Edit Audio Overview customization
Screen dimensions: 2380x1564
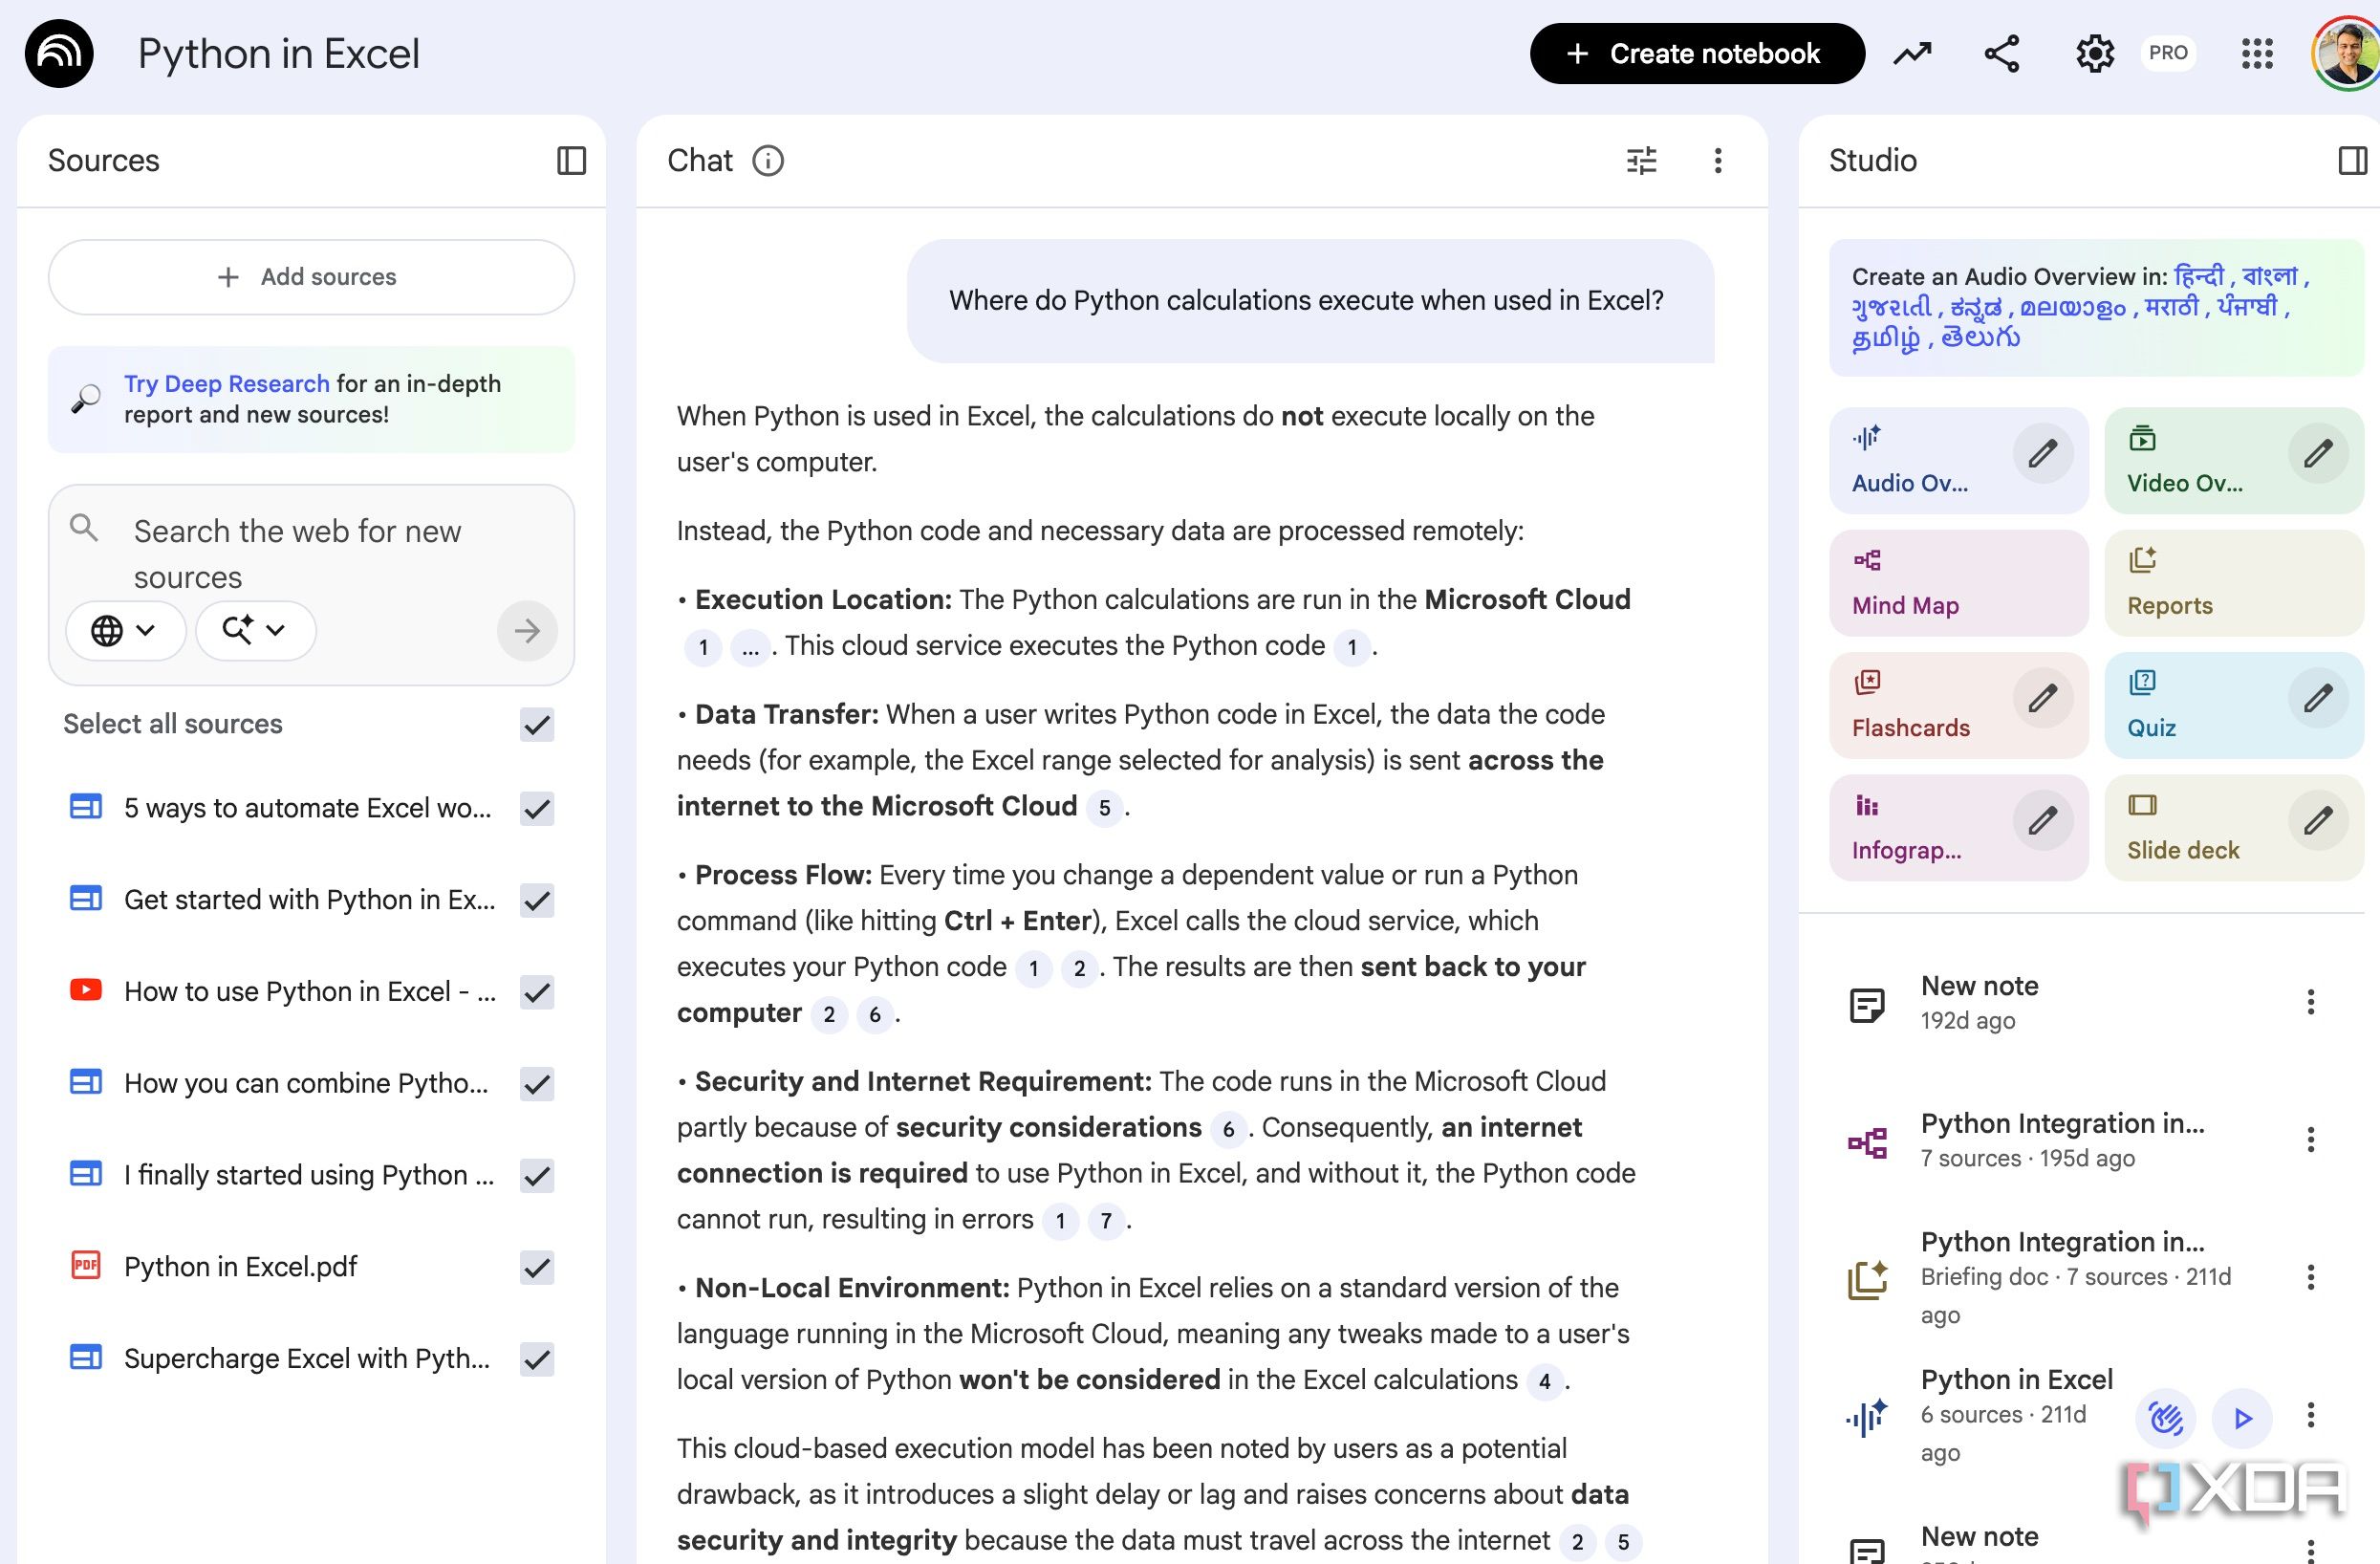(2042, 454)
